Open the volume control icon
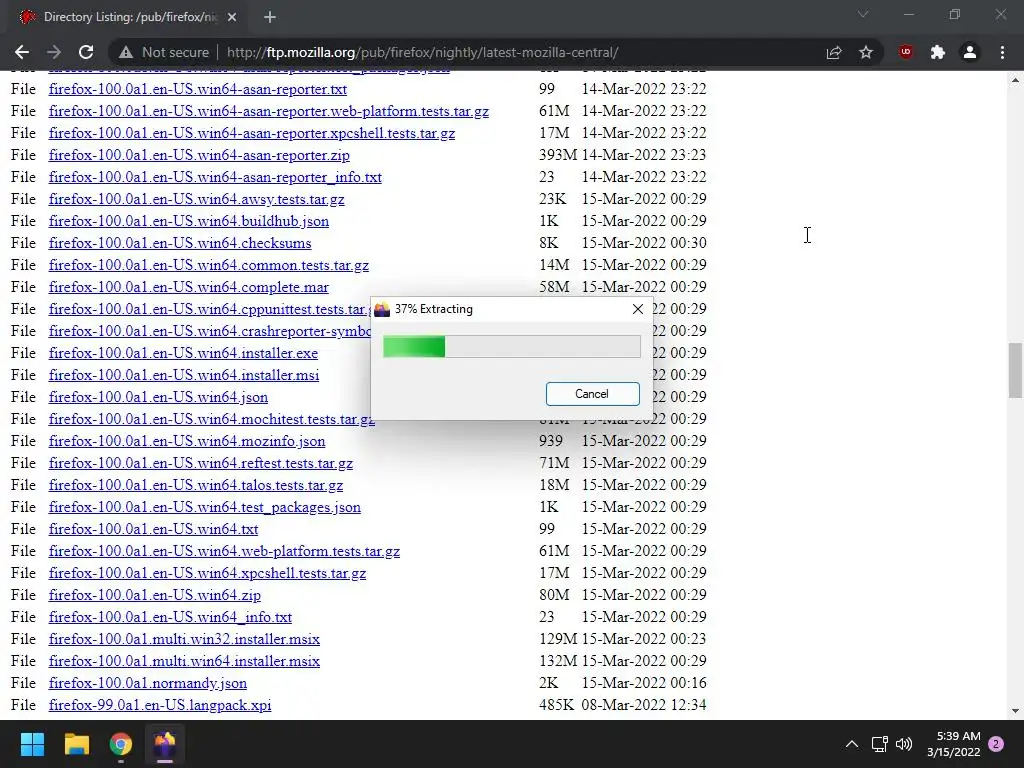 pos(904,744)
